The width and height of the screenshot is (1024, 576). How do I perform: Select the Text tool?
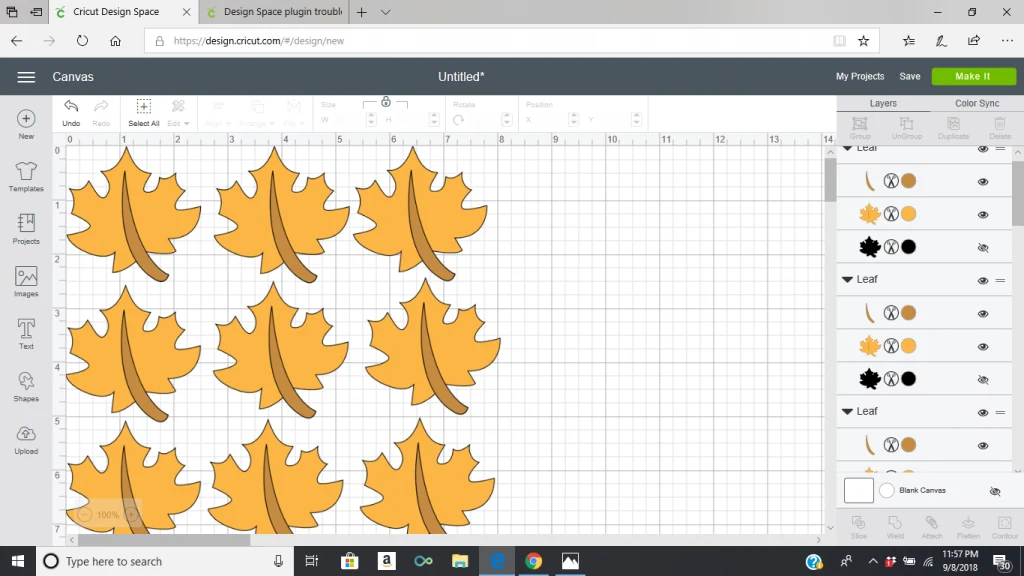[26, 332]
